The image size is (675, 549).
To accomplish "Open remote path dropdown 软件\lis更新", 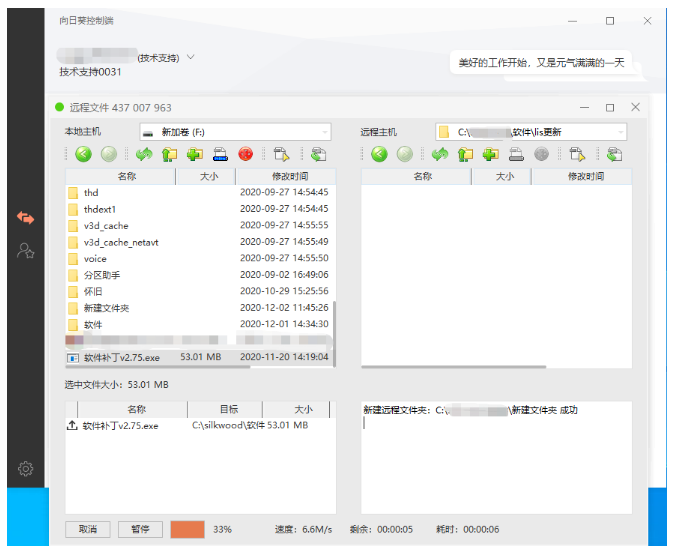I will [531, 132].
